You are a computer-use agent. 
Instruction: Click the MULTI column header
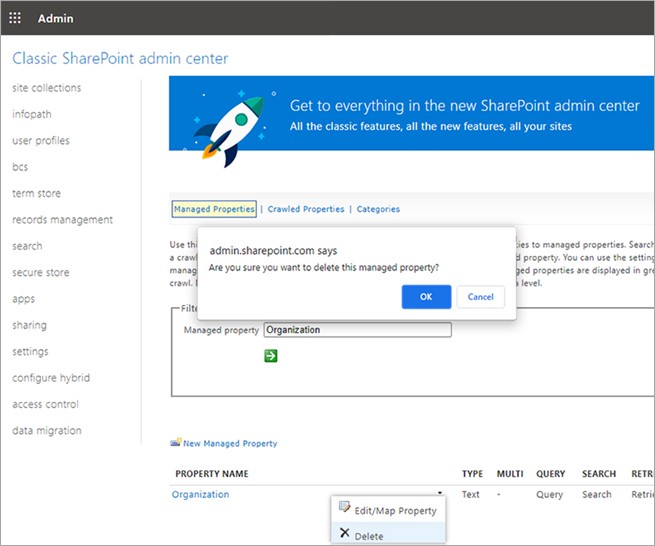(510, 474)
